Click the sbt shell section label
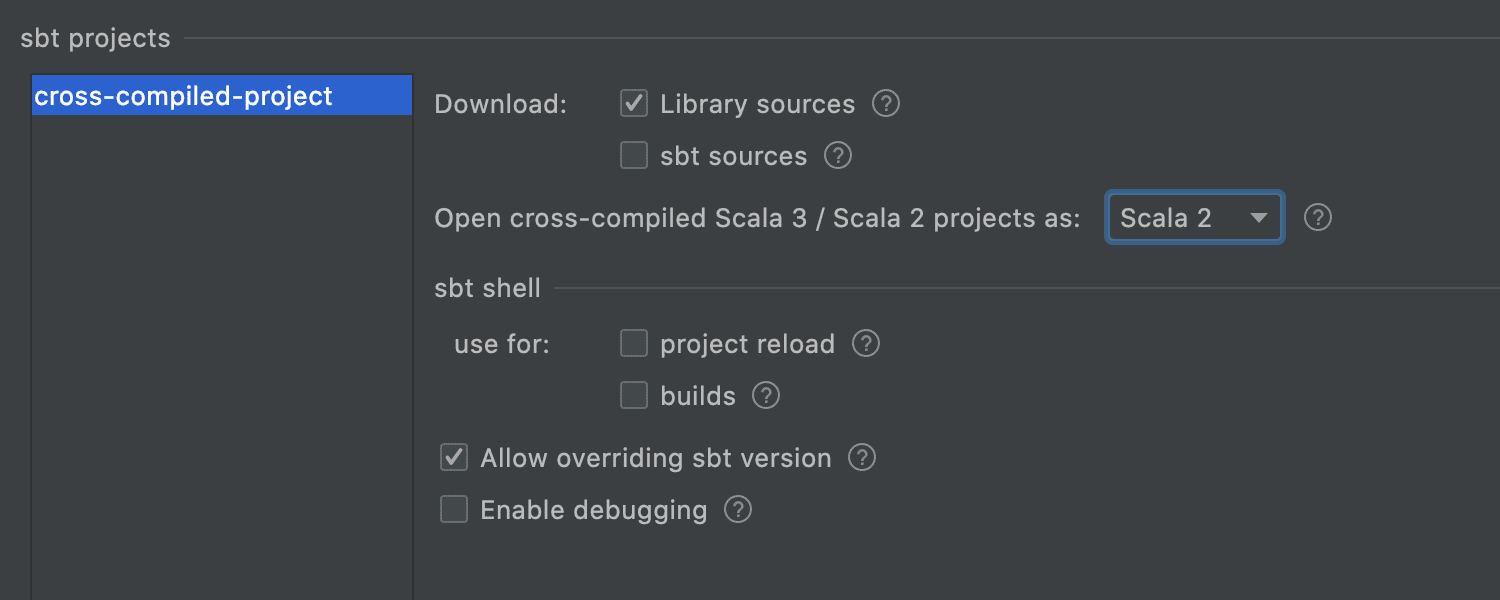The height and width of the screenshot is (600, 1500). tap(487, 288)
